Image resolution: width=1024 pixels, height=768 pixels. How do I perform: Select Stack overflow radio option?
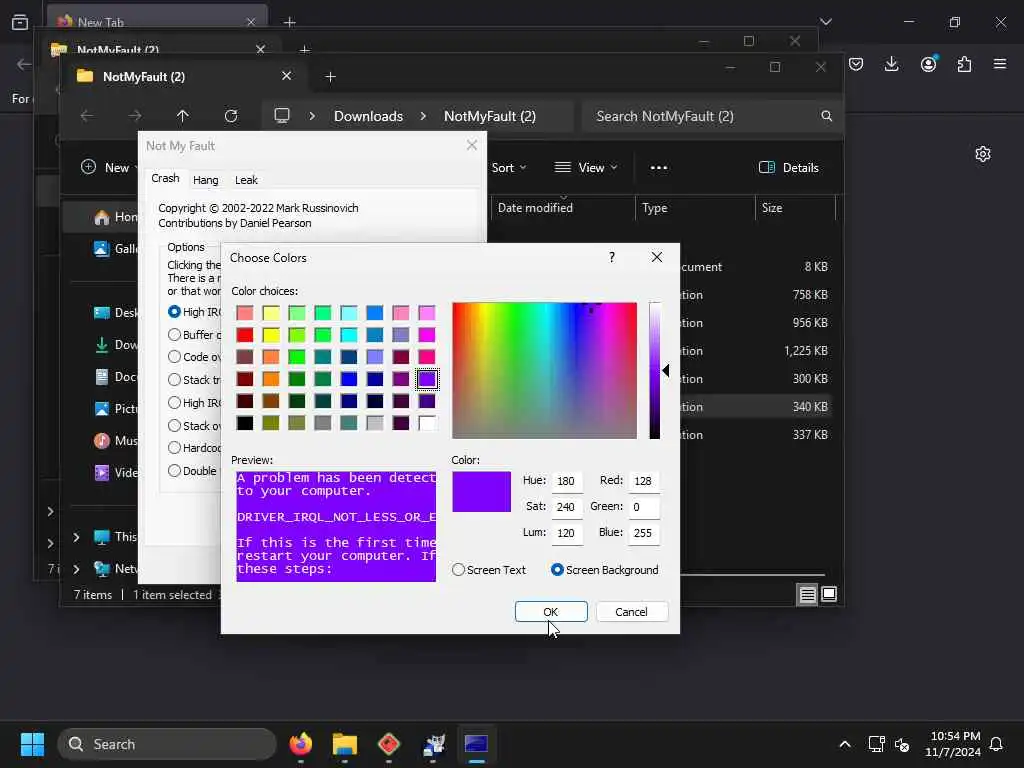174,425
